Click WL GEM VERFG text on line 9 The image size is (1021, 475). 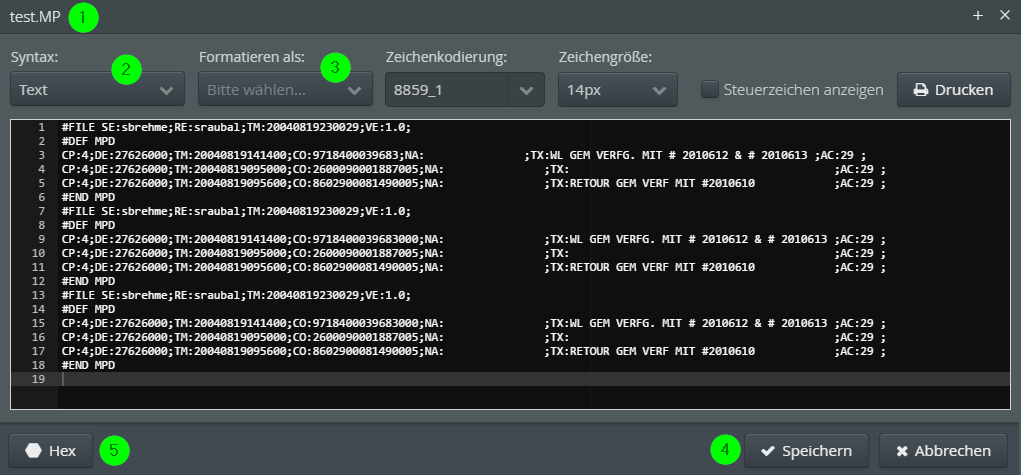coord(613,240)
